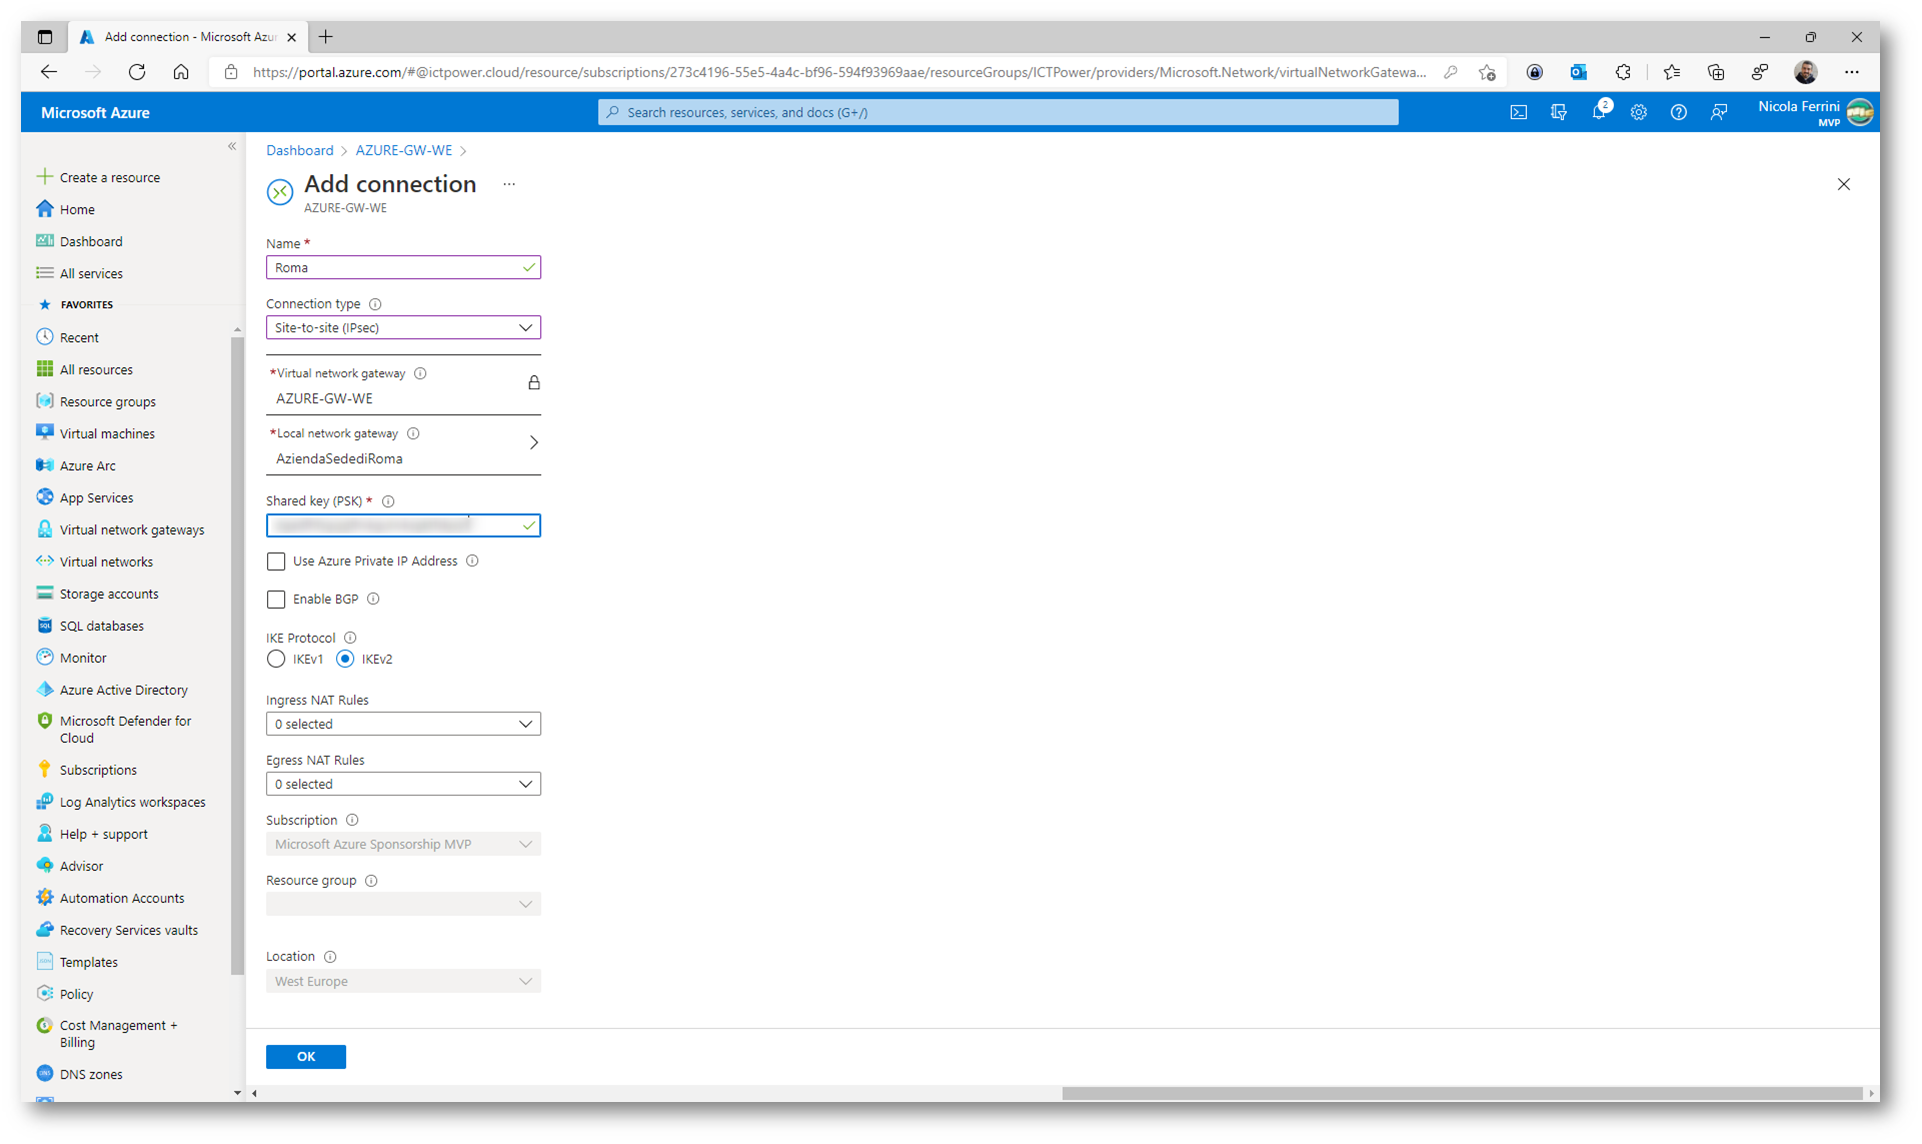The width and height of the screenshot is (1922, 1144).
Task: Click the Microsoft Azure logo text
Action: coord(95,112)
